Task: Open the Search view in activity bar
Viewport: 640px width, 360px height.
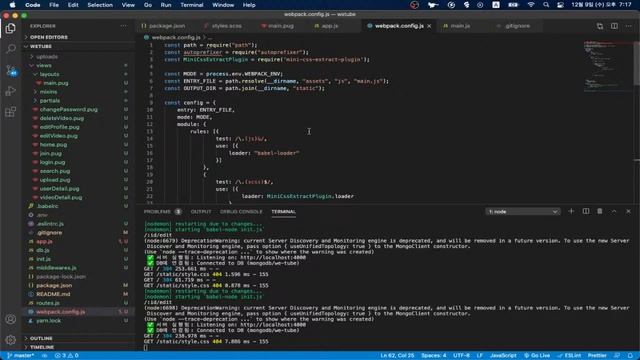Action: point(11,49)
